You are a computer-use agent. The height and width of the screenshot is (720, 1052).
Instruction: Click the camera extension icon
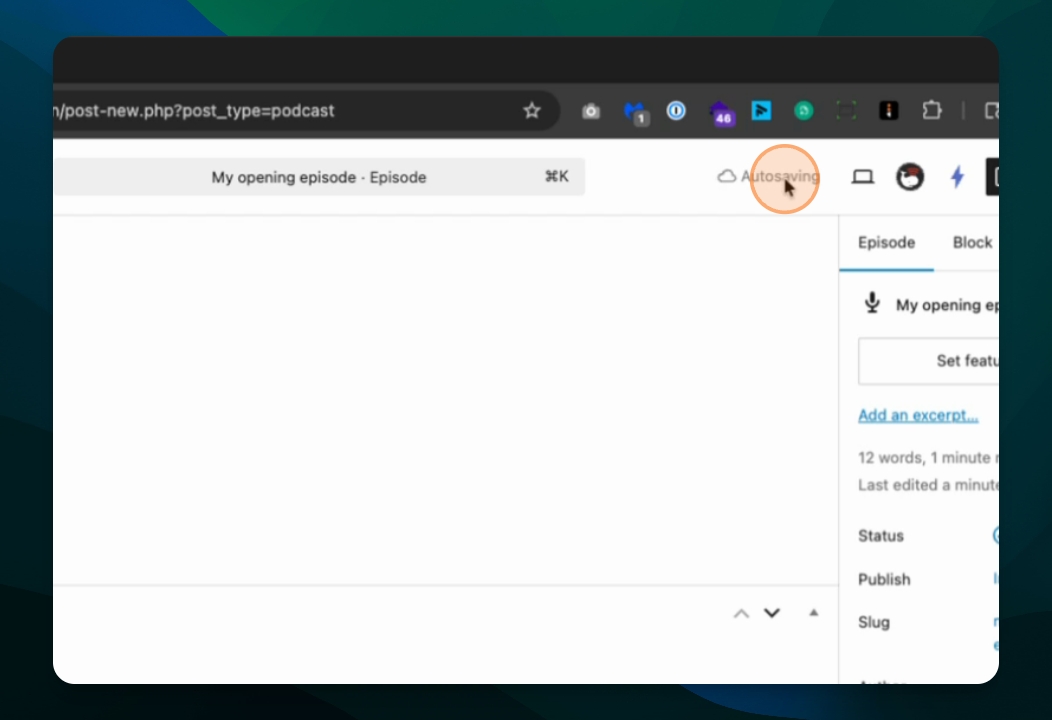591,111
